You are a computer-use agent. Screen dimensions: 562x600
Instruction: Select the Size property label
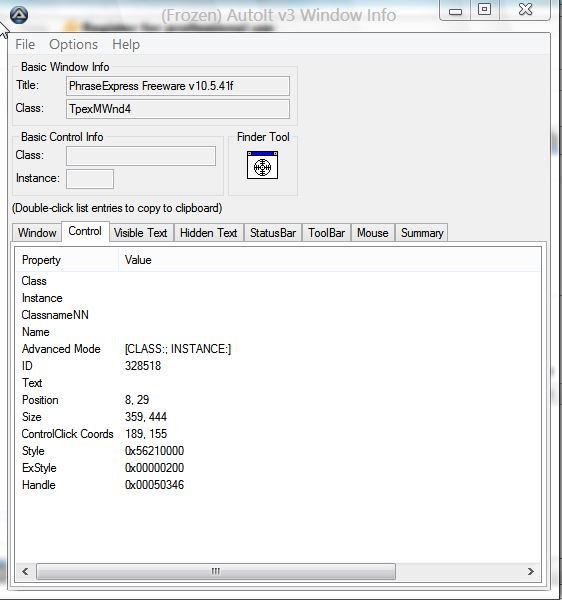[32, 417]
